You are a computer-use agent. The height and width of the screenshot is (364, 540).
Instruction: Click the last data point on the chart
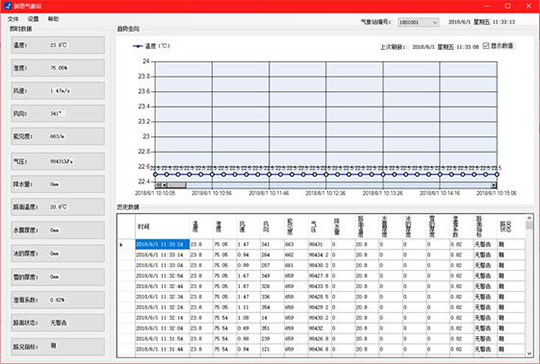coord(497,175)
